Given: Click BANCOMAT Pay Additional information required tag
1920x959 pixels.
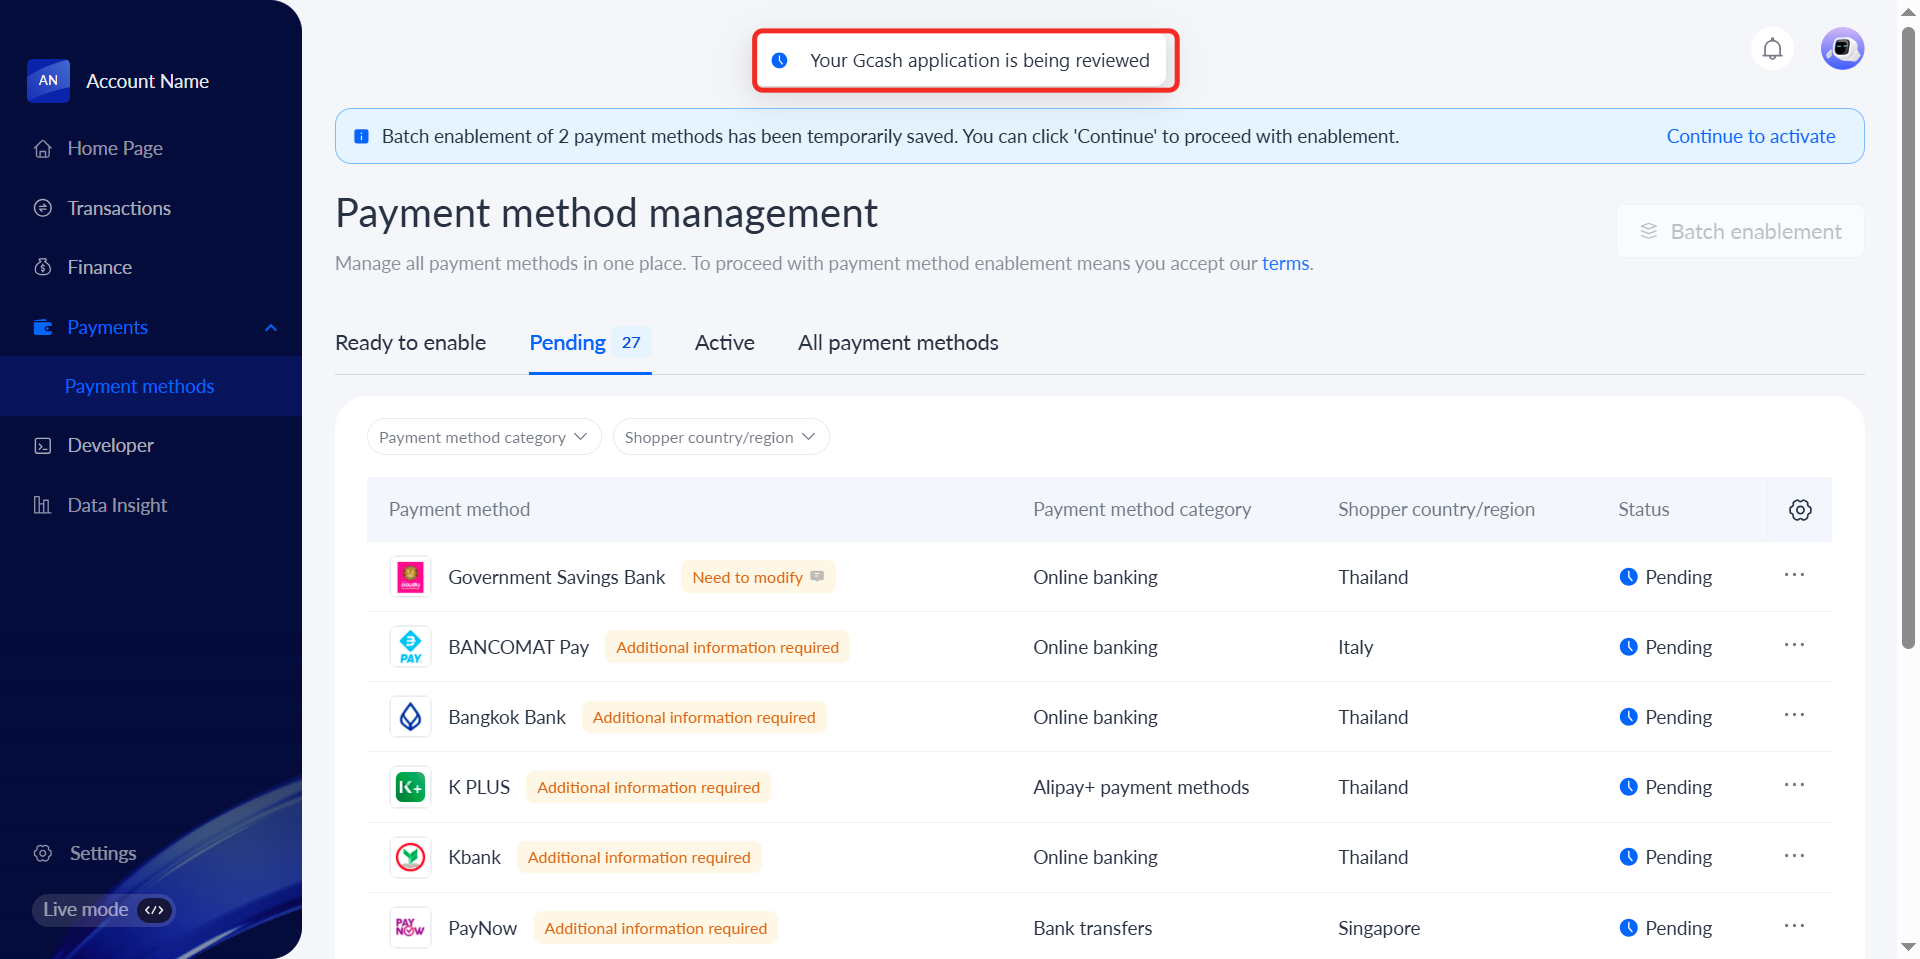Looking at the screenshot, I should 727,647.
